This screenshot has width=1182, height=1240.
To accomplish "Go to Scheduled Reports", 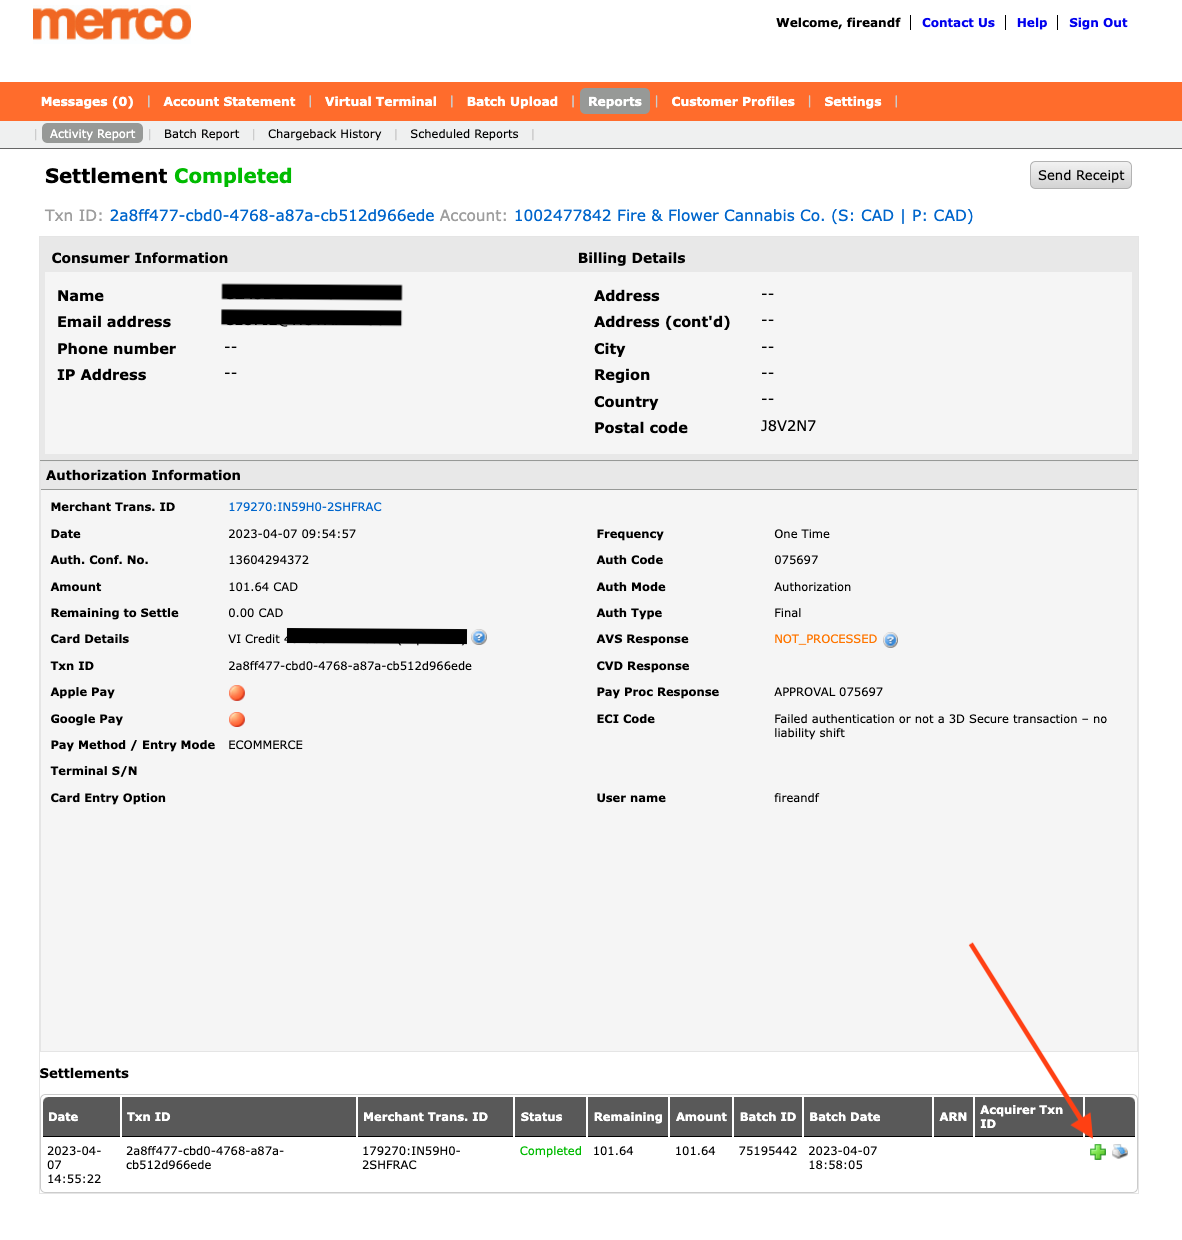I will coord(464,134).
